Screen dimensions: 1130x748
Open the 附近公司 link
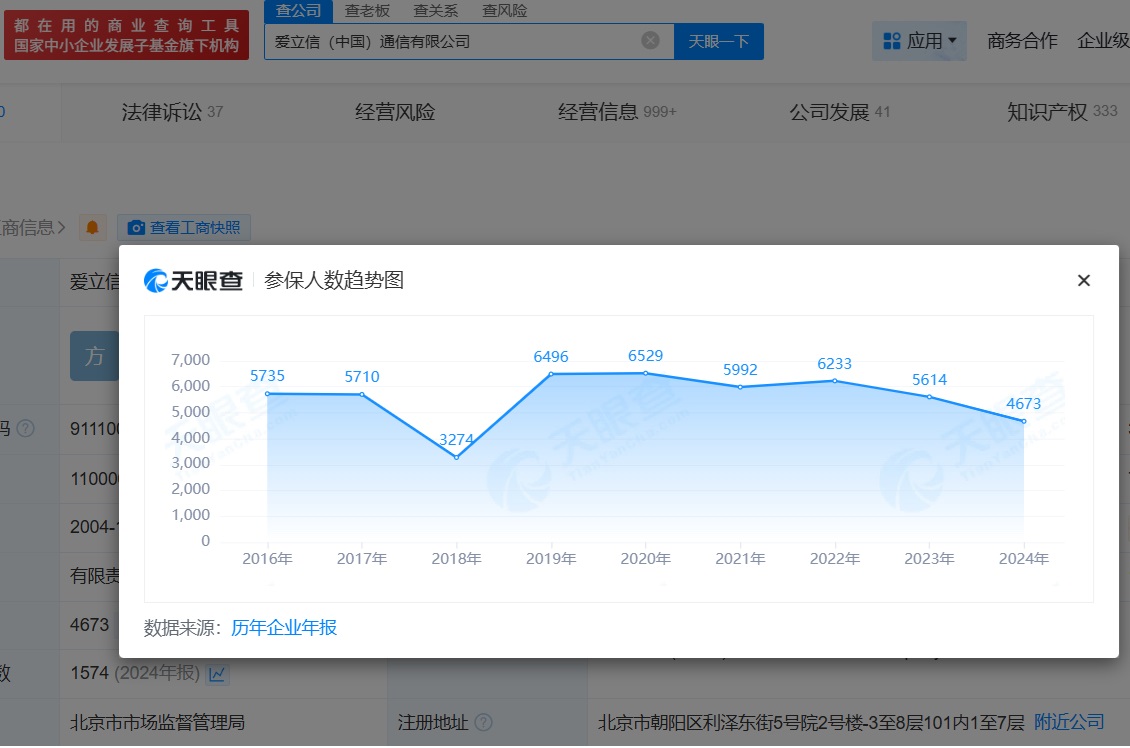pos(1069,722)
